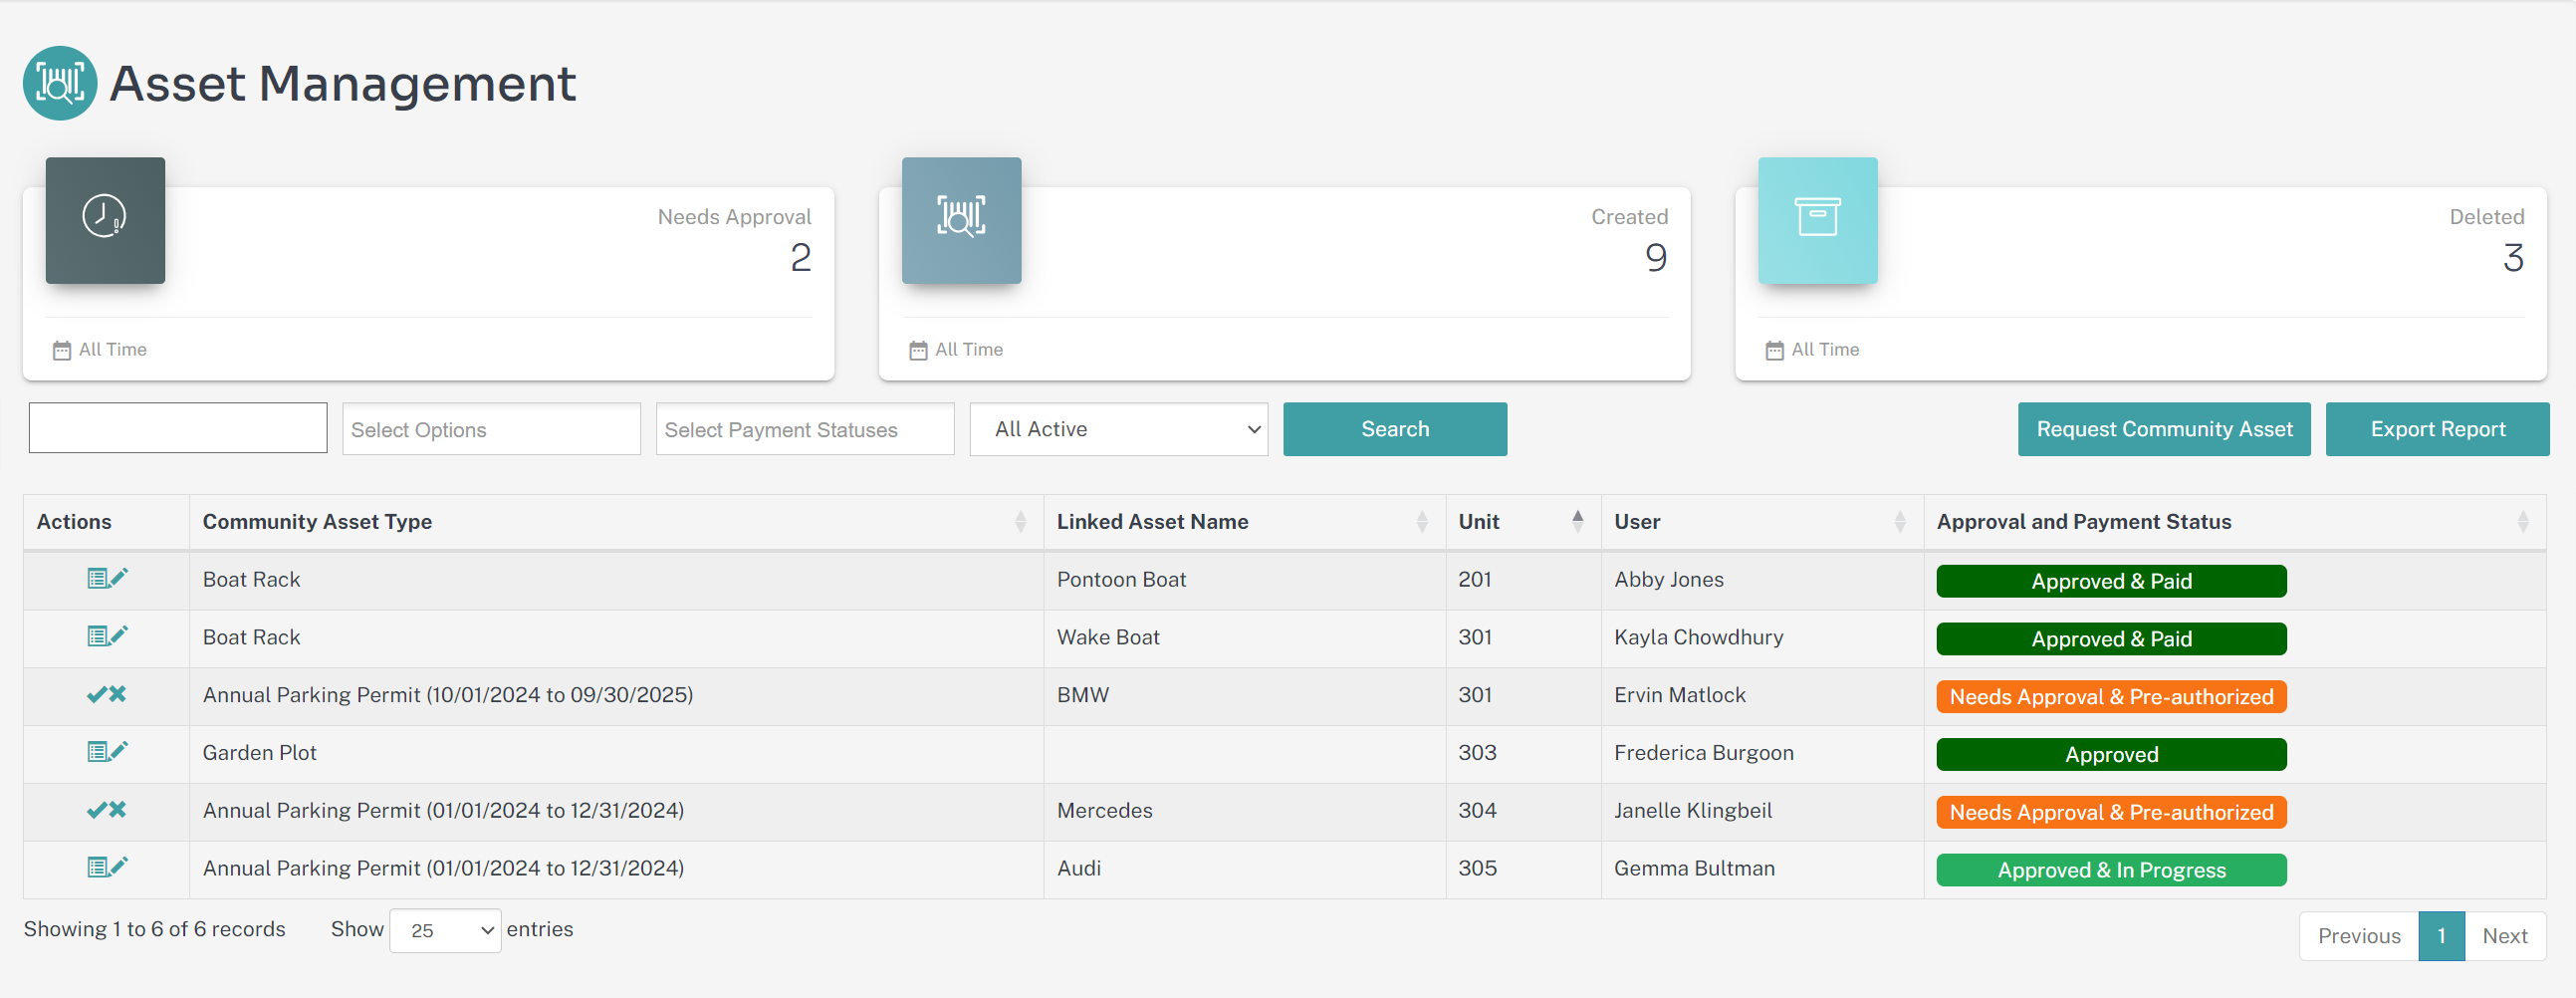Click Annual Parking Permit (10/01/2024 to 09/30/2025)
Screen dimensions: 2576x998
click(x=448, y=695)
